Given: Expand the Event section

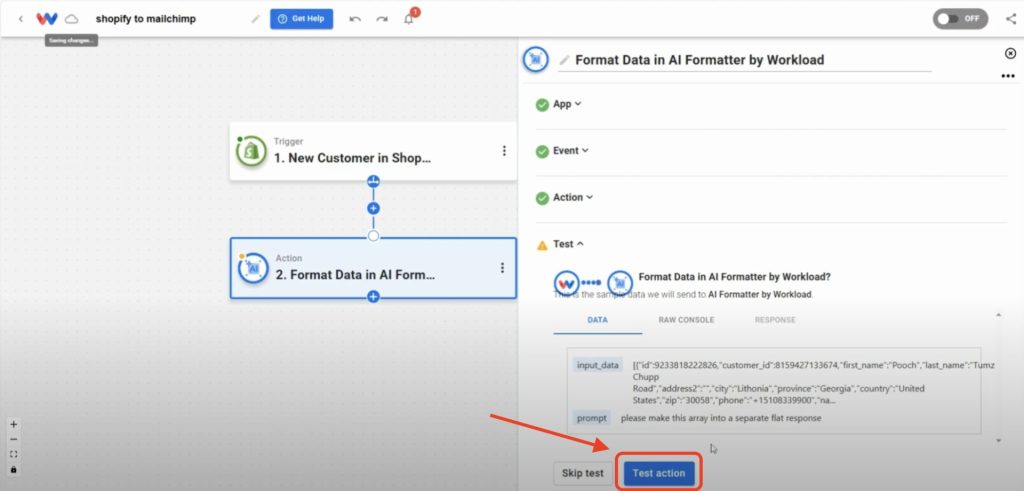Looking at the screenshot, I should (571, 151).
